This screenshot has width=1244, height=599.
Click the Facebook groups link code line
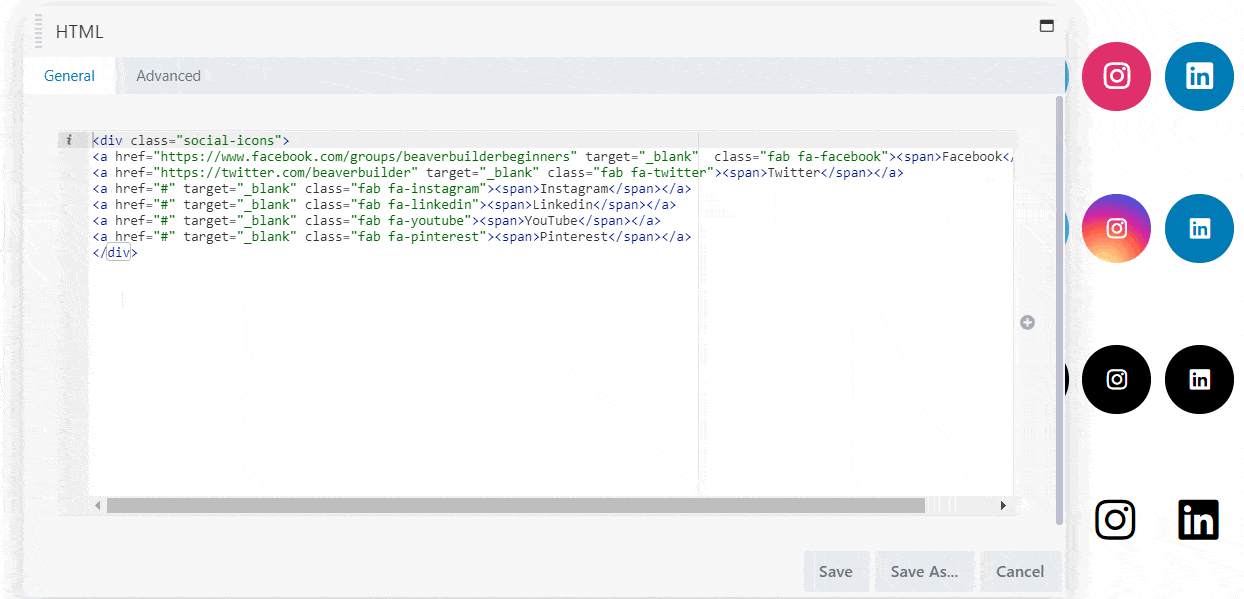(x=553, y=157)
